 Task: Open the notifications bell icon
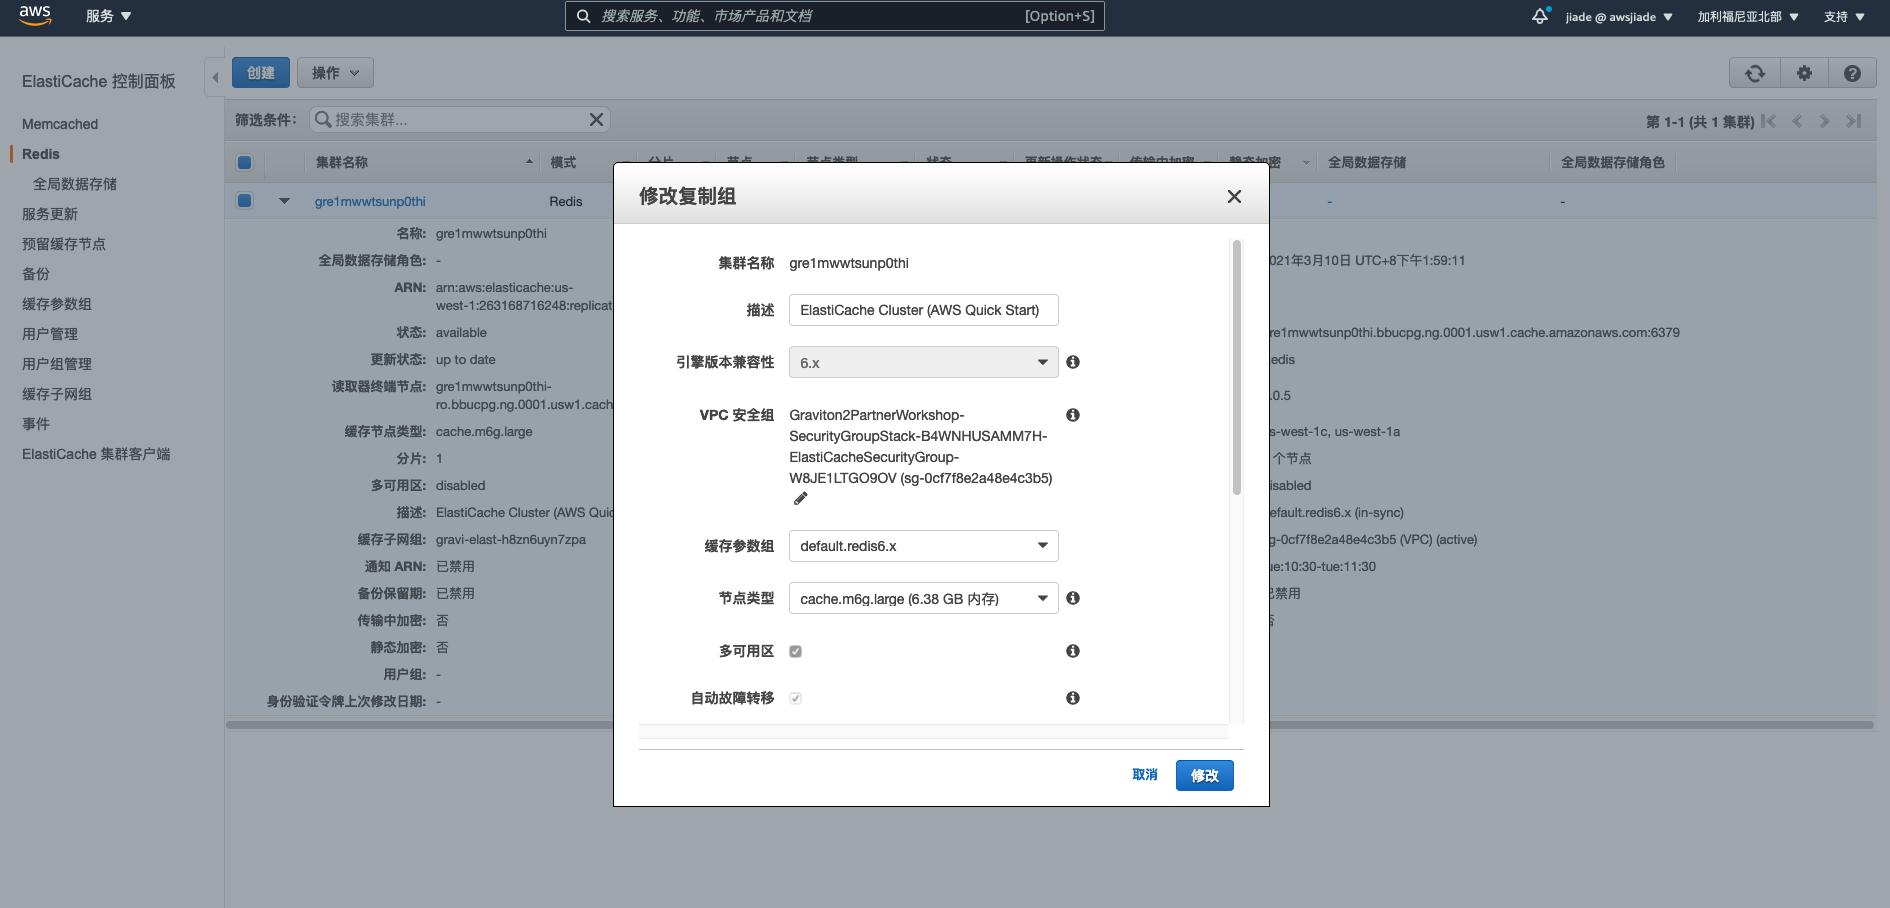tap(1540, 16)
